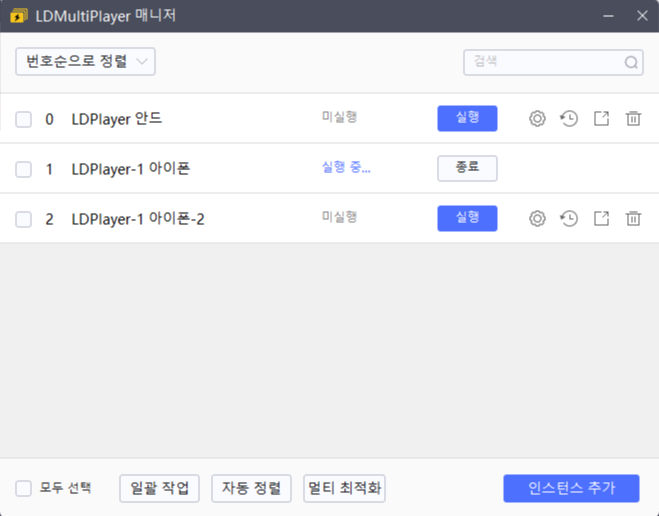This screenshot has width=659, height=516.
Task: Create desktop shortcut for LDPlayer-1 아이폰-2
Action: 601,219
